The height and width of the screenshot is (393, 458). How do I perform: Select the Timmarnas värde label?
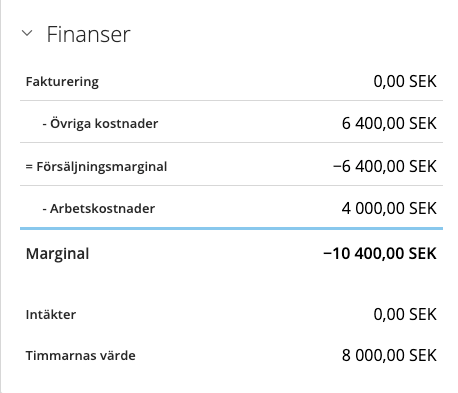click(81, 356)
